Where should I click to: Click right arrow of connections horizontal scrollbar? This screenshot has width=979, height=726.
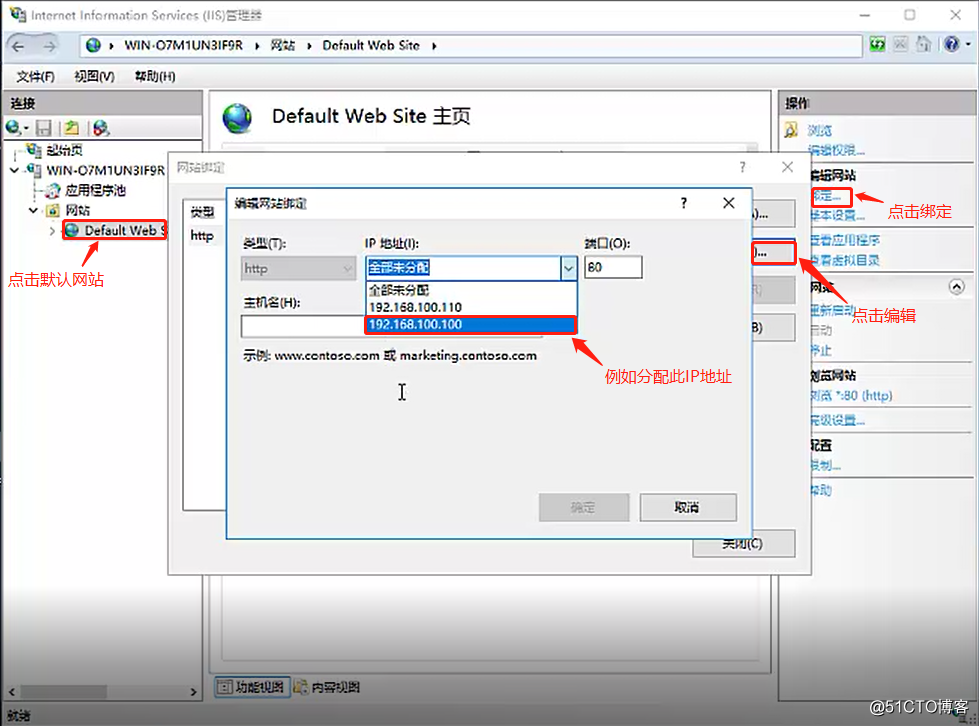coord(193,692)
